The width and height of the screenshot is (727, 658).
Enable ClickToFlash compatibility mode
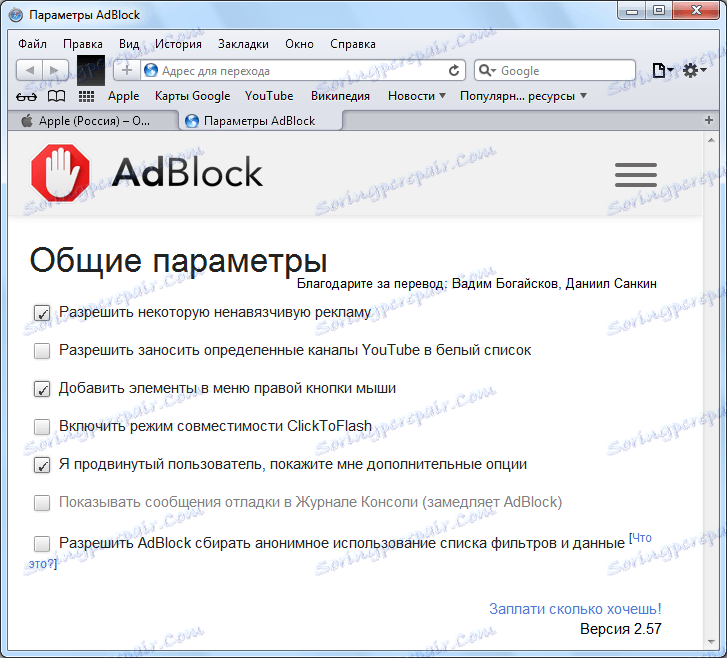click(x=42, y=427)
